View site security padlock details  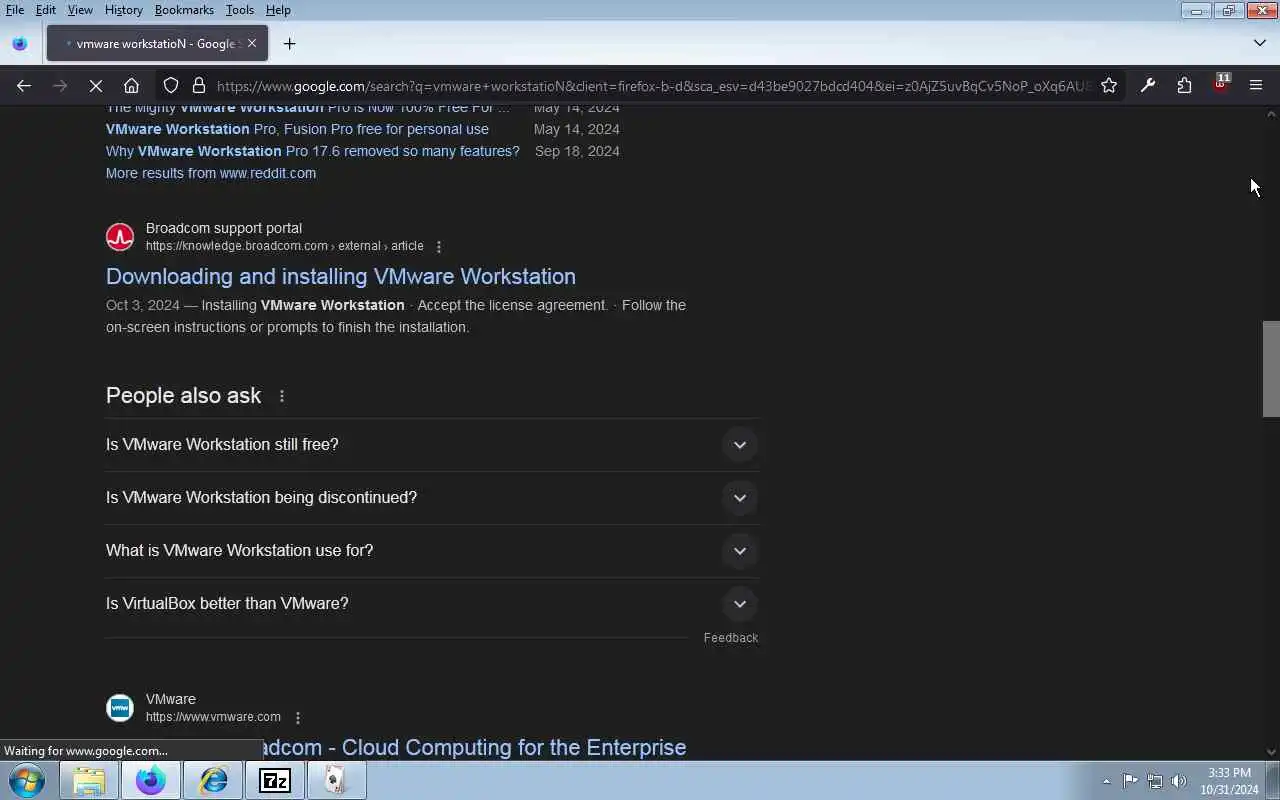(198, 86)
